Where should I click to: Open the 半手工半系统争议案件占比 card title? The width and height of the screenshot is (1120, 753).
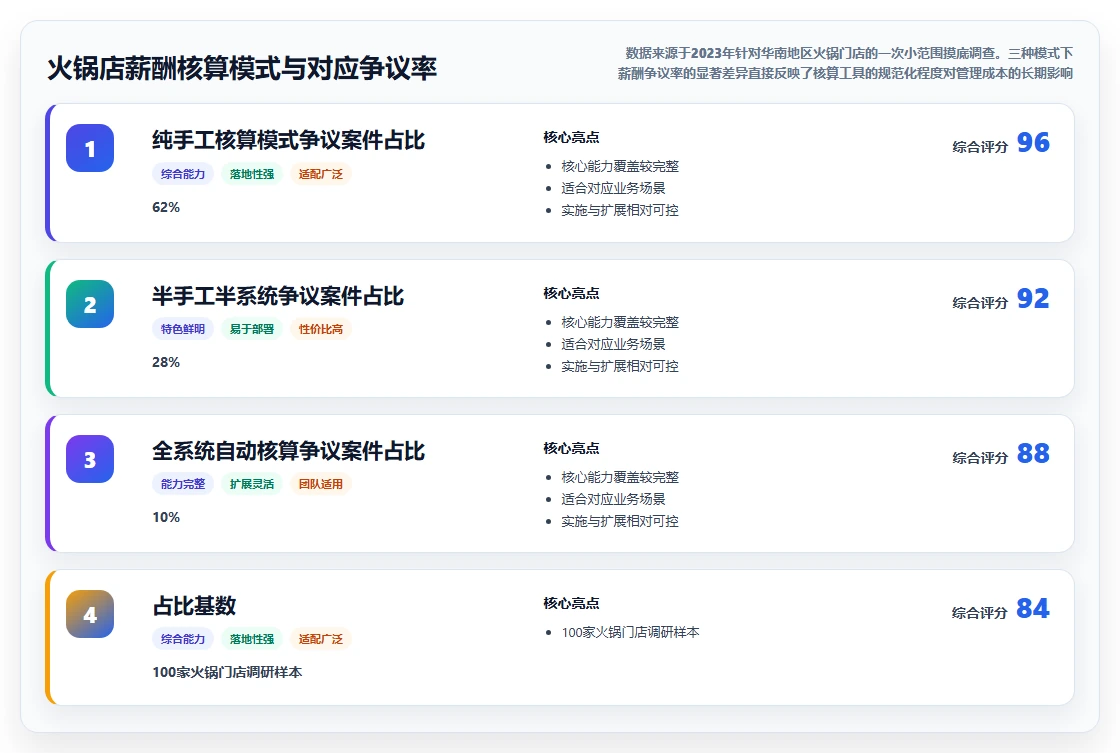pyautogui.click(x=278, y=296)
